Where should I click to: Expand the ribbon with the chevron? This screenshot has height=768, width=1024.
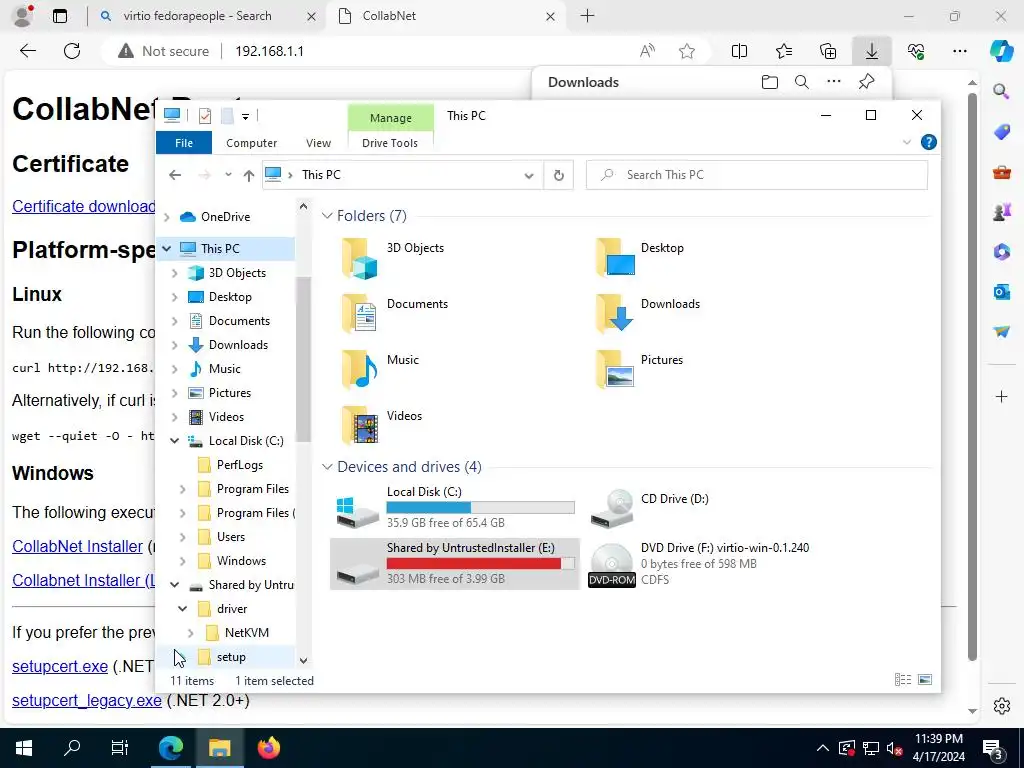coord(906,142)
